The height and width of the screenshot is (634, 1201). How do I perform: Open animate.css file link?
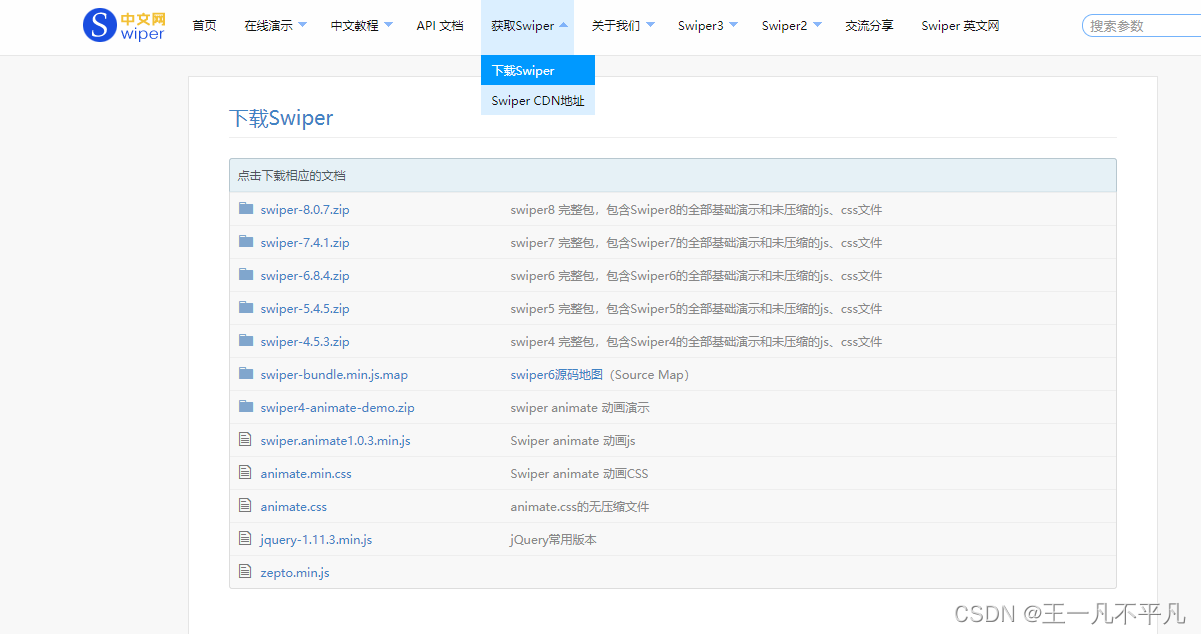point(293,507)
